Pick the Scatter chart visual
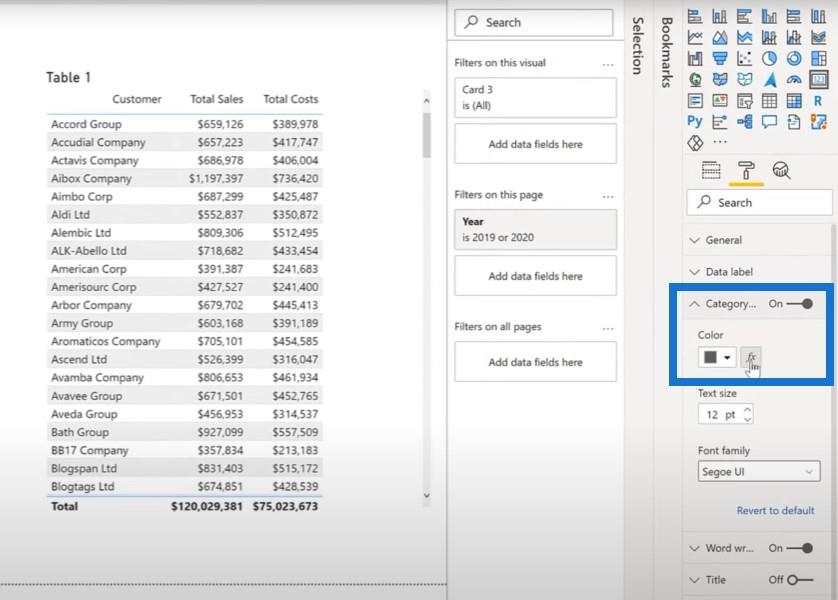 click(x=744, y=58)
